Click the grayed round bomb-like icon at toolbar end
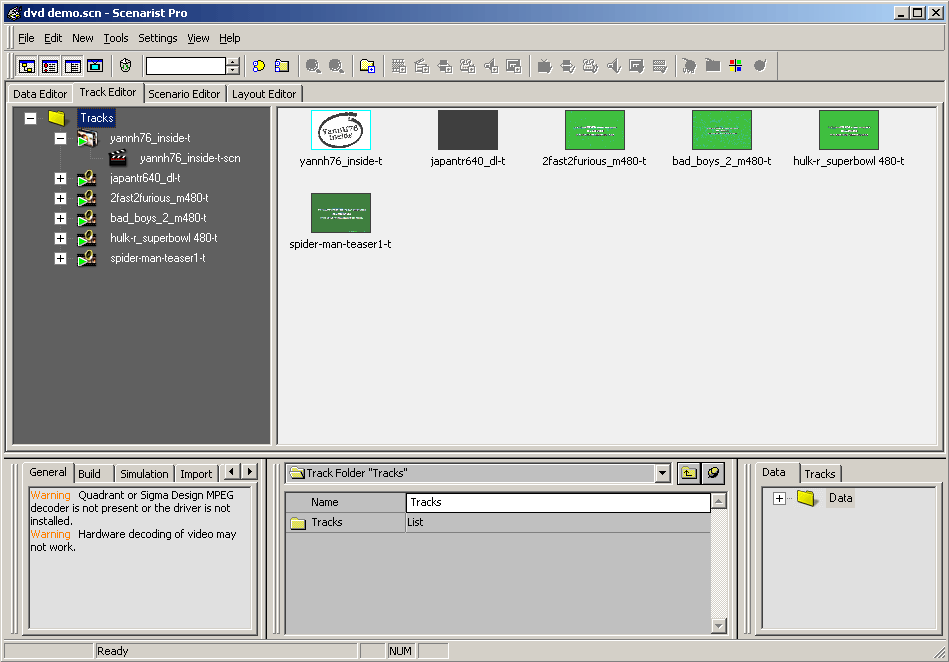 (760, 65)
